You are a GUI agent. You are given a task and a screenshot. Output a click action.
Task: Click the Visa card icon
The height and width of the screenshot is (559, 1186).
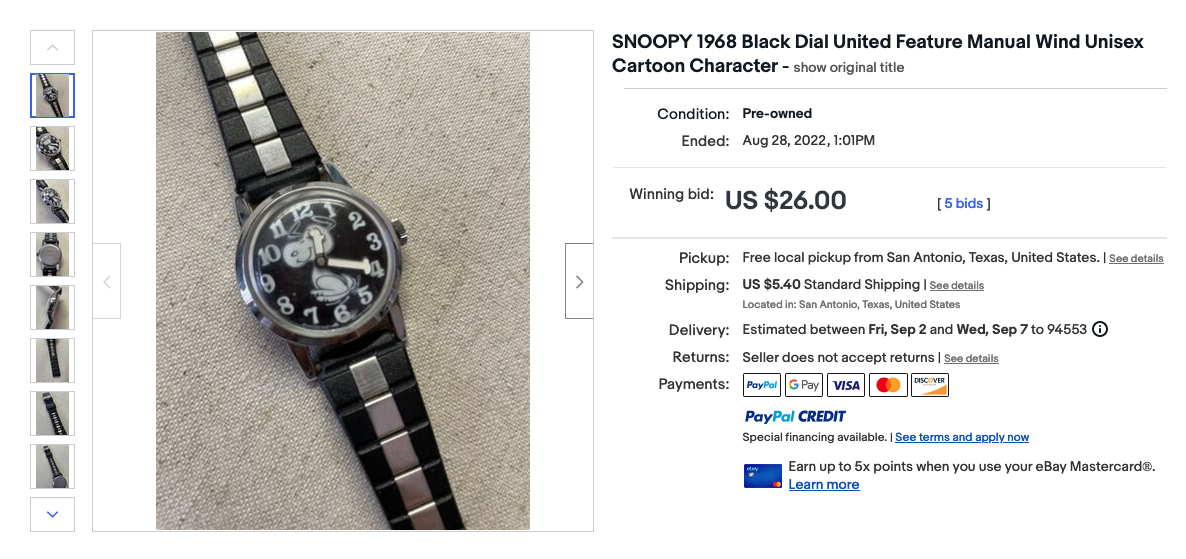click(846, 385)
